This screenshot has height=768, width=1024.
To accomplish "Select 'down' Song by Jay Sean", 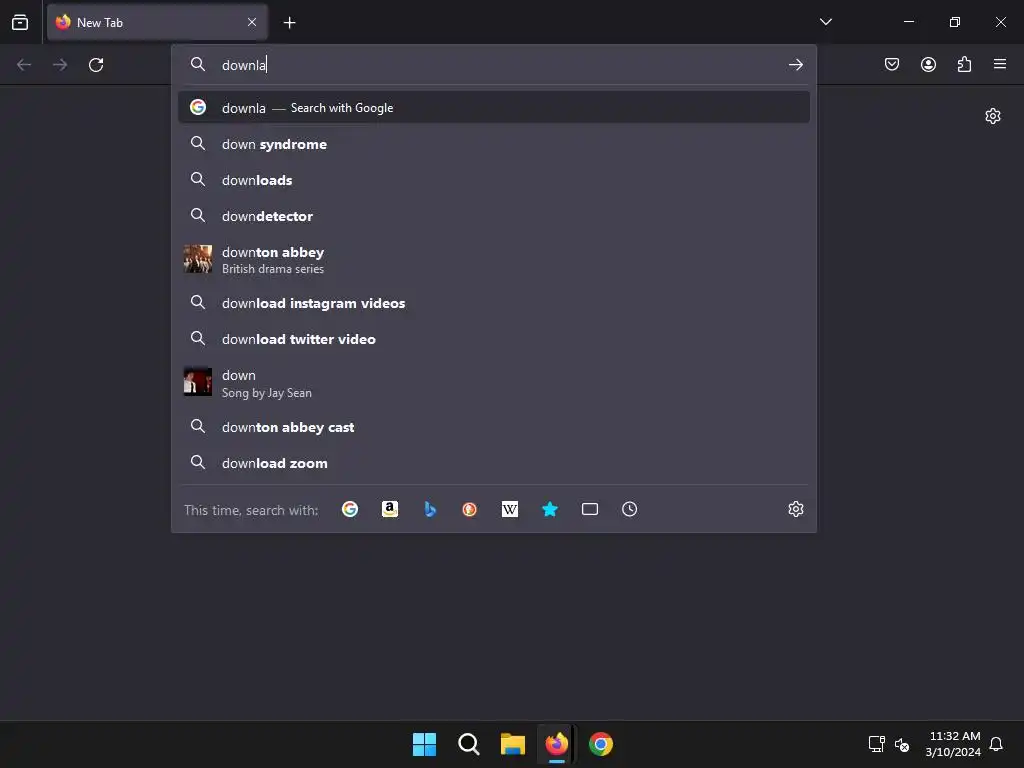I will coord(494,383).
